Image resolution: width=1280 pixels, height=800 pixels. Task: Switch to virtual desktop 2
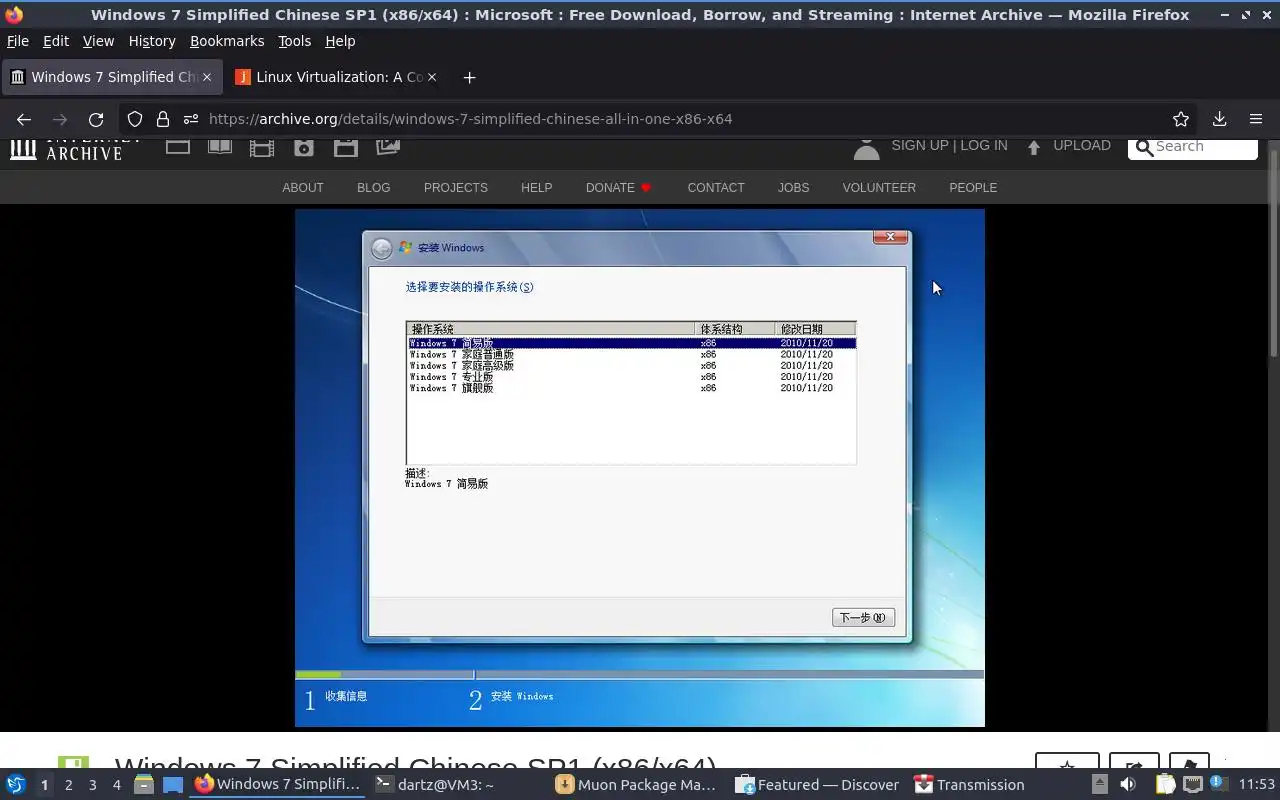click(68, 785)
